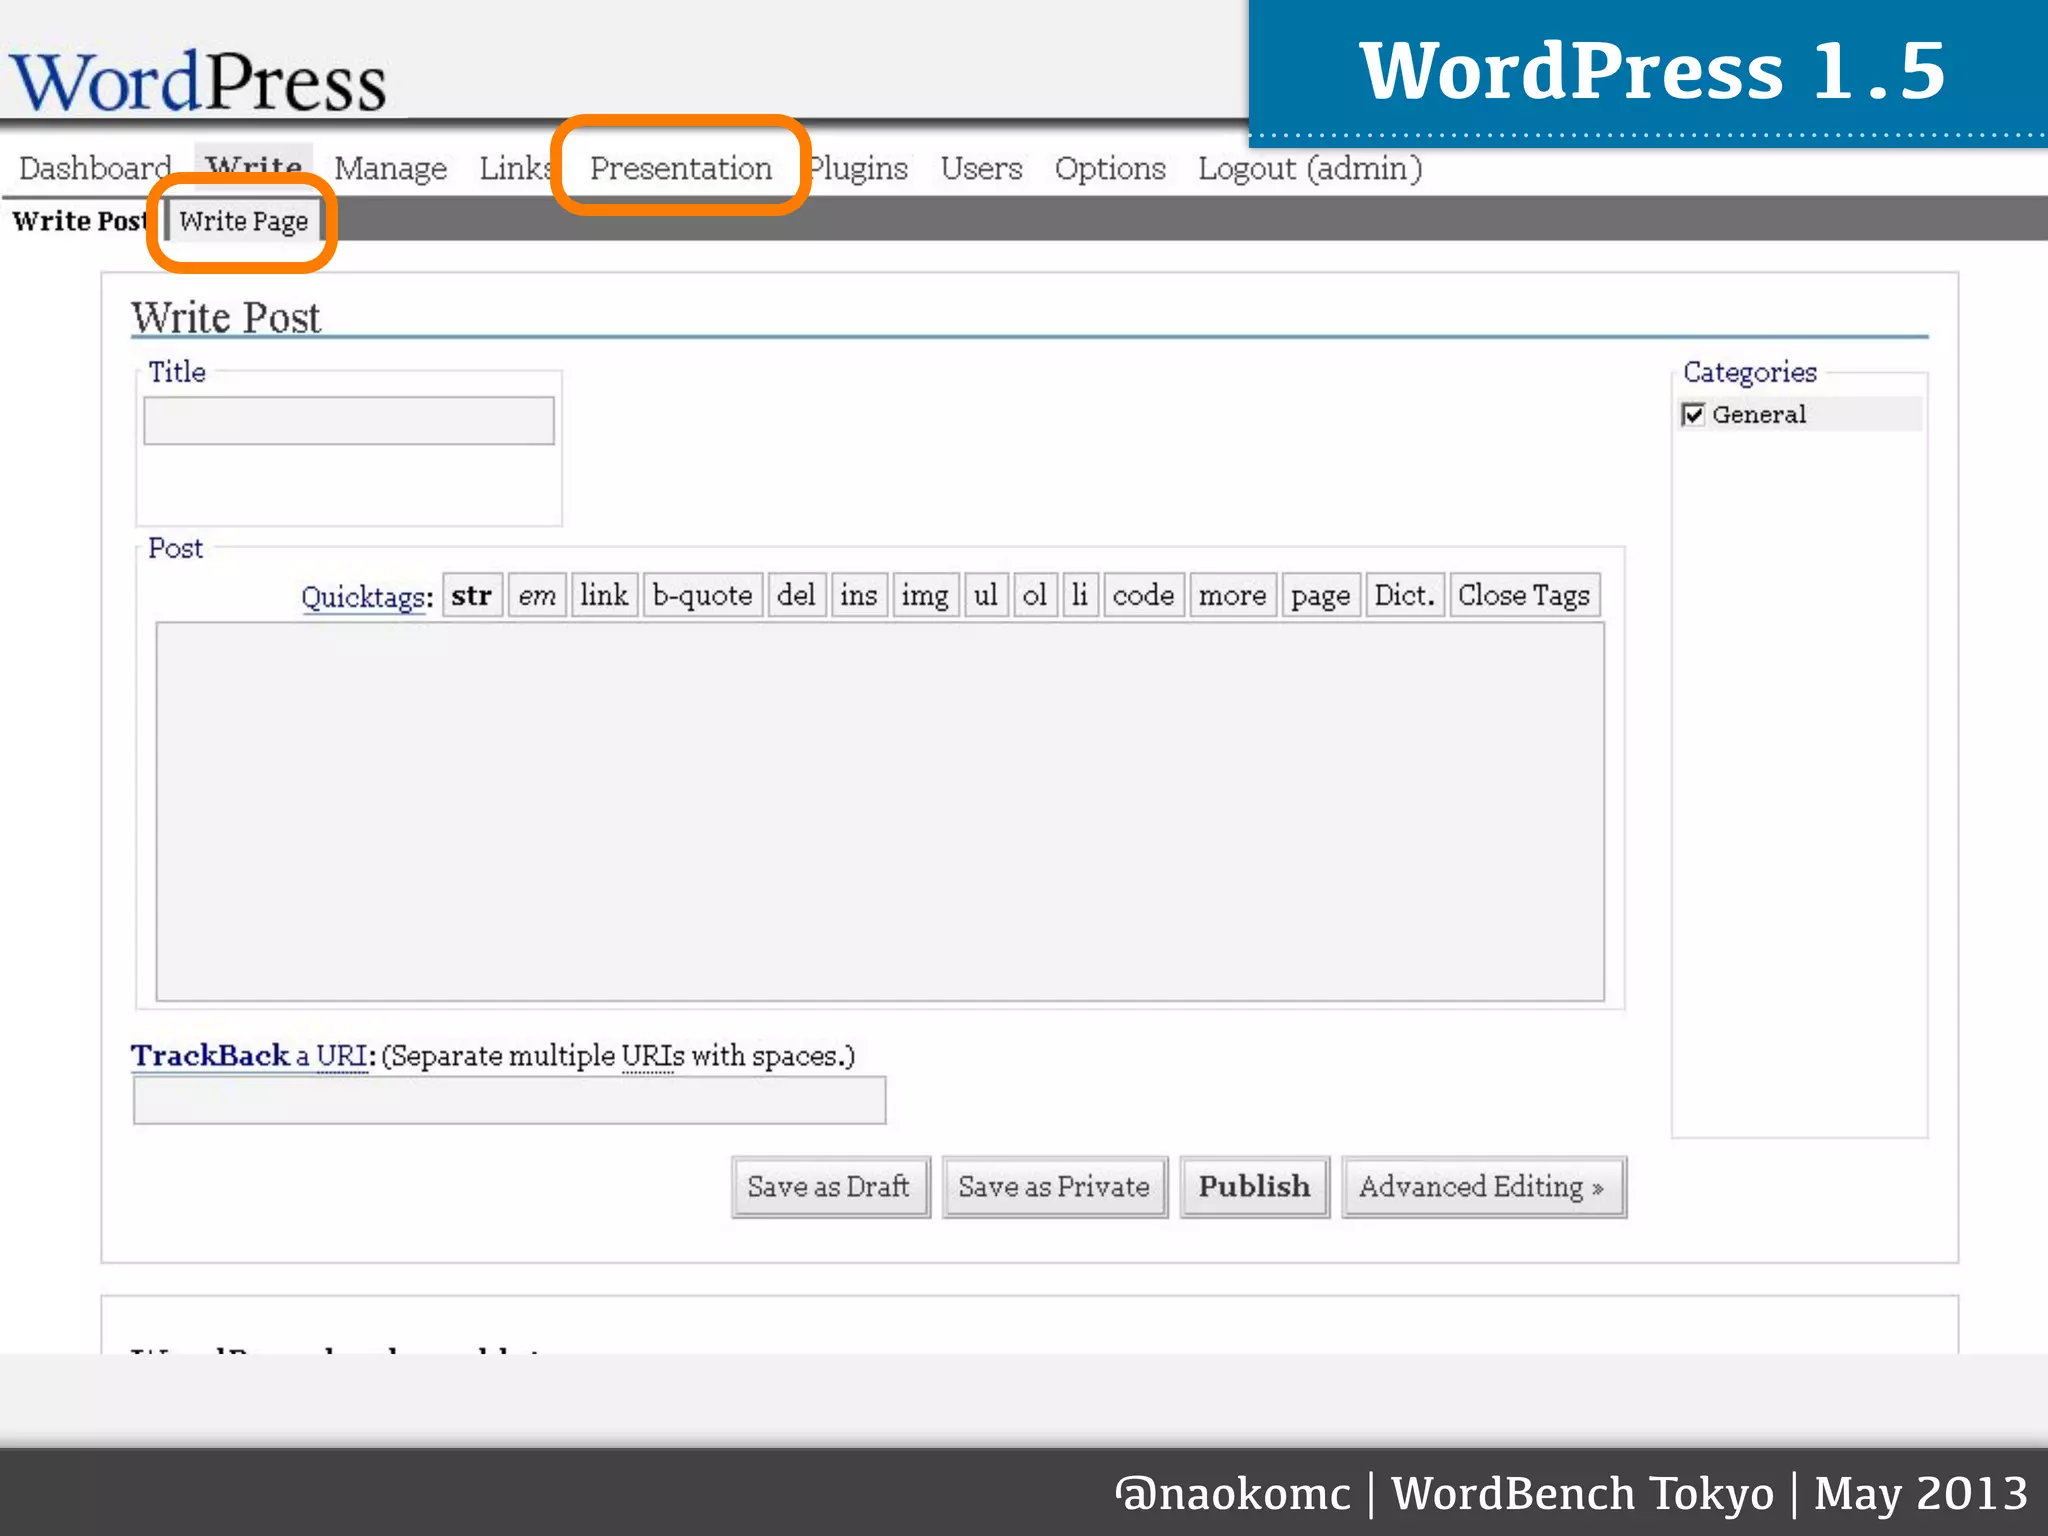Save the post as draft
Screen dimensions: 2048x1536
click(x=829, y=1187)
